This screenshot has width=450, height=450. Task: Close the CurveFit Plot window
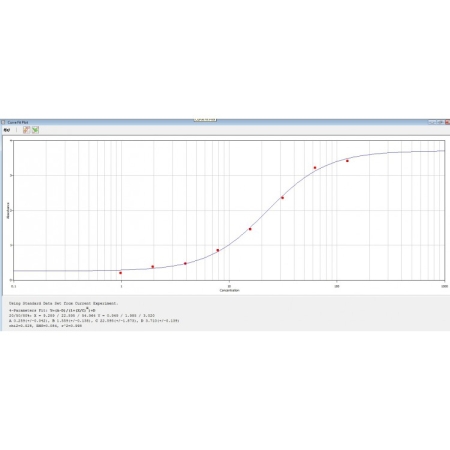click(447, 122)
